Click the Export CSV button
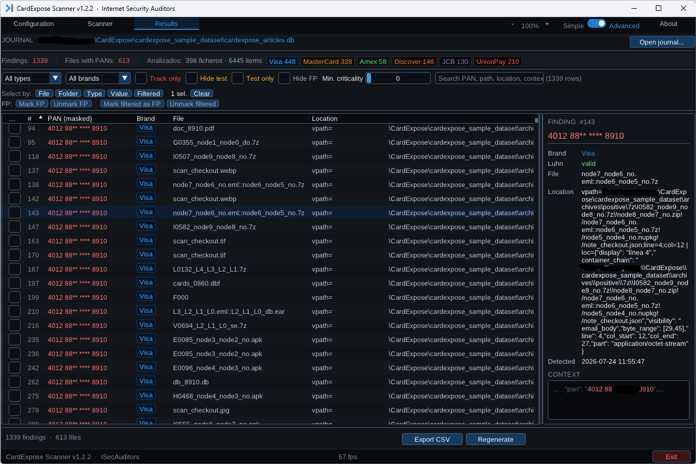 [x=432, y=439]
